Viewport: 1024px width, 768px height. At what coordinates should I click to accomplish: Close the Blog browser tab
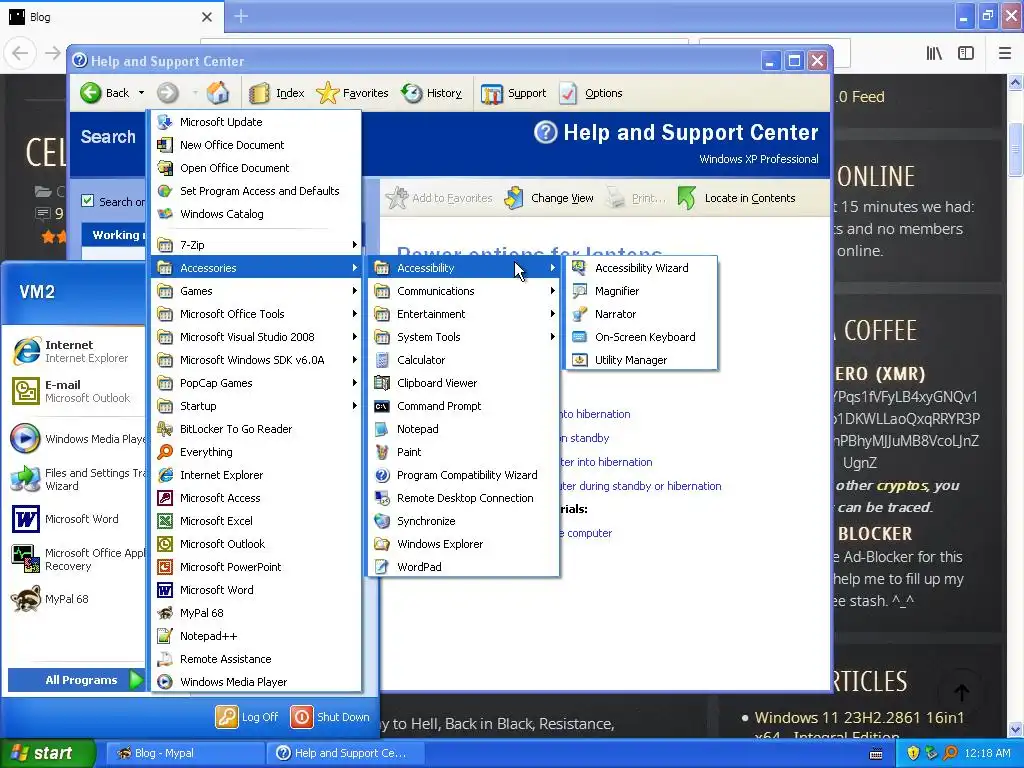(206, 17)
